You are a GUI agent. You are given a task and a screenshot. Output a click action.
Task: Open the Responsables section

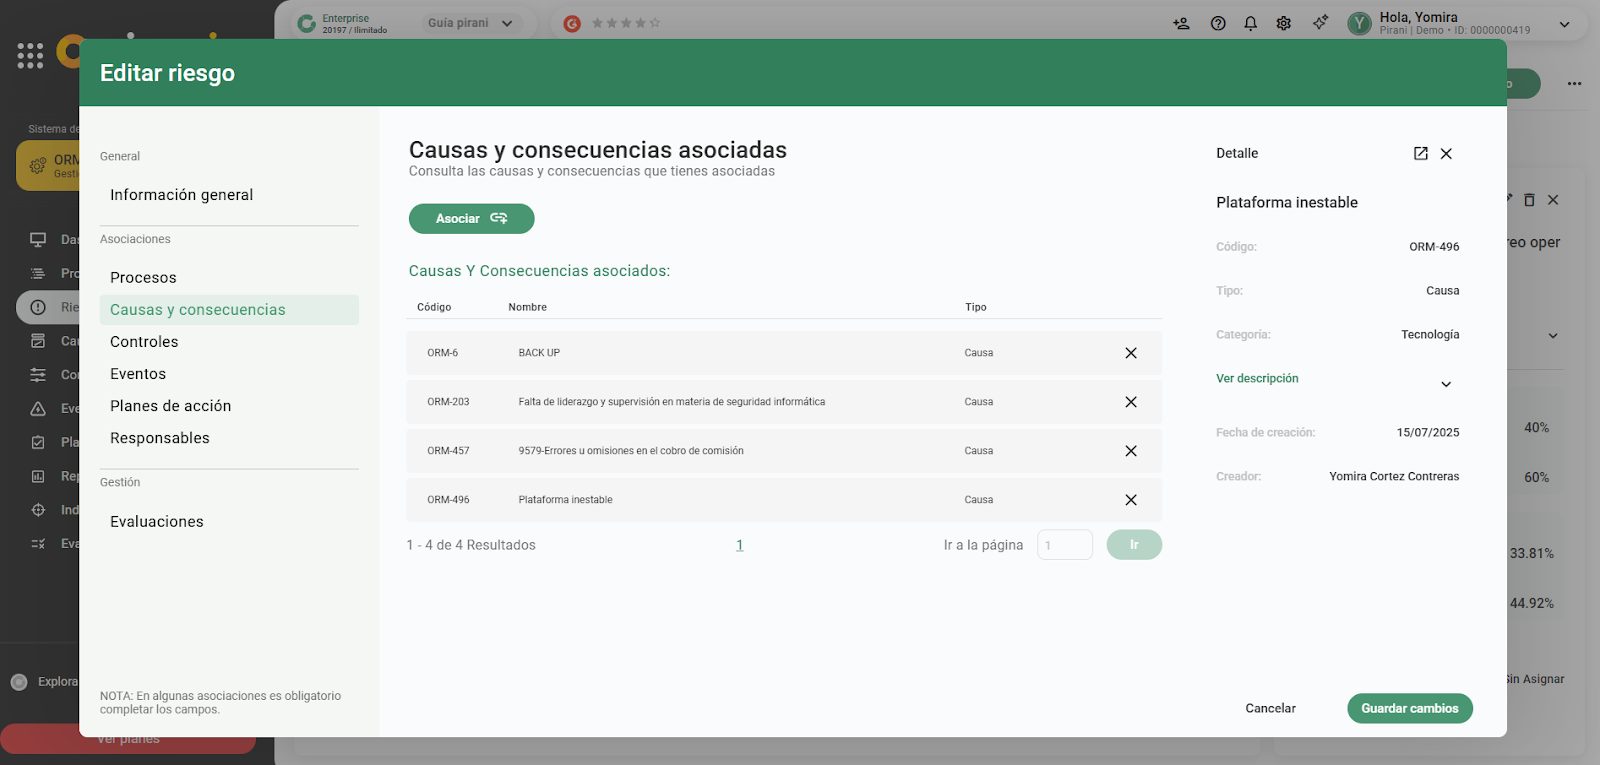pos(160,438)
